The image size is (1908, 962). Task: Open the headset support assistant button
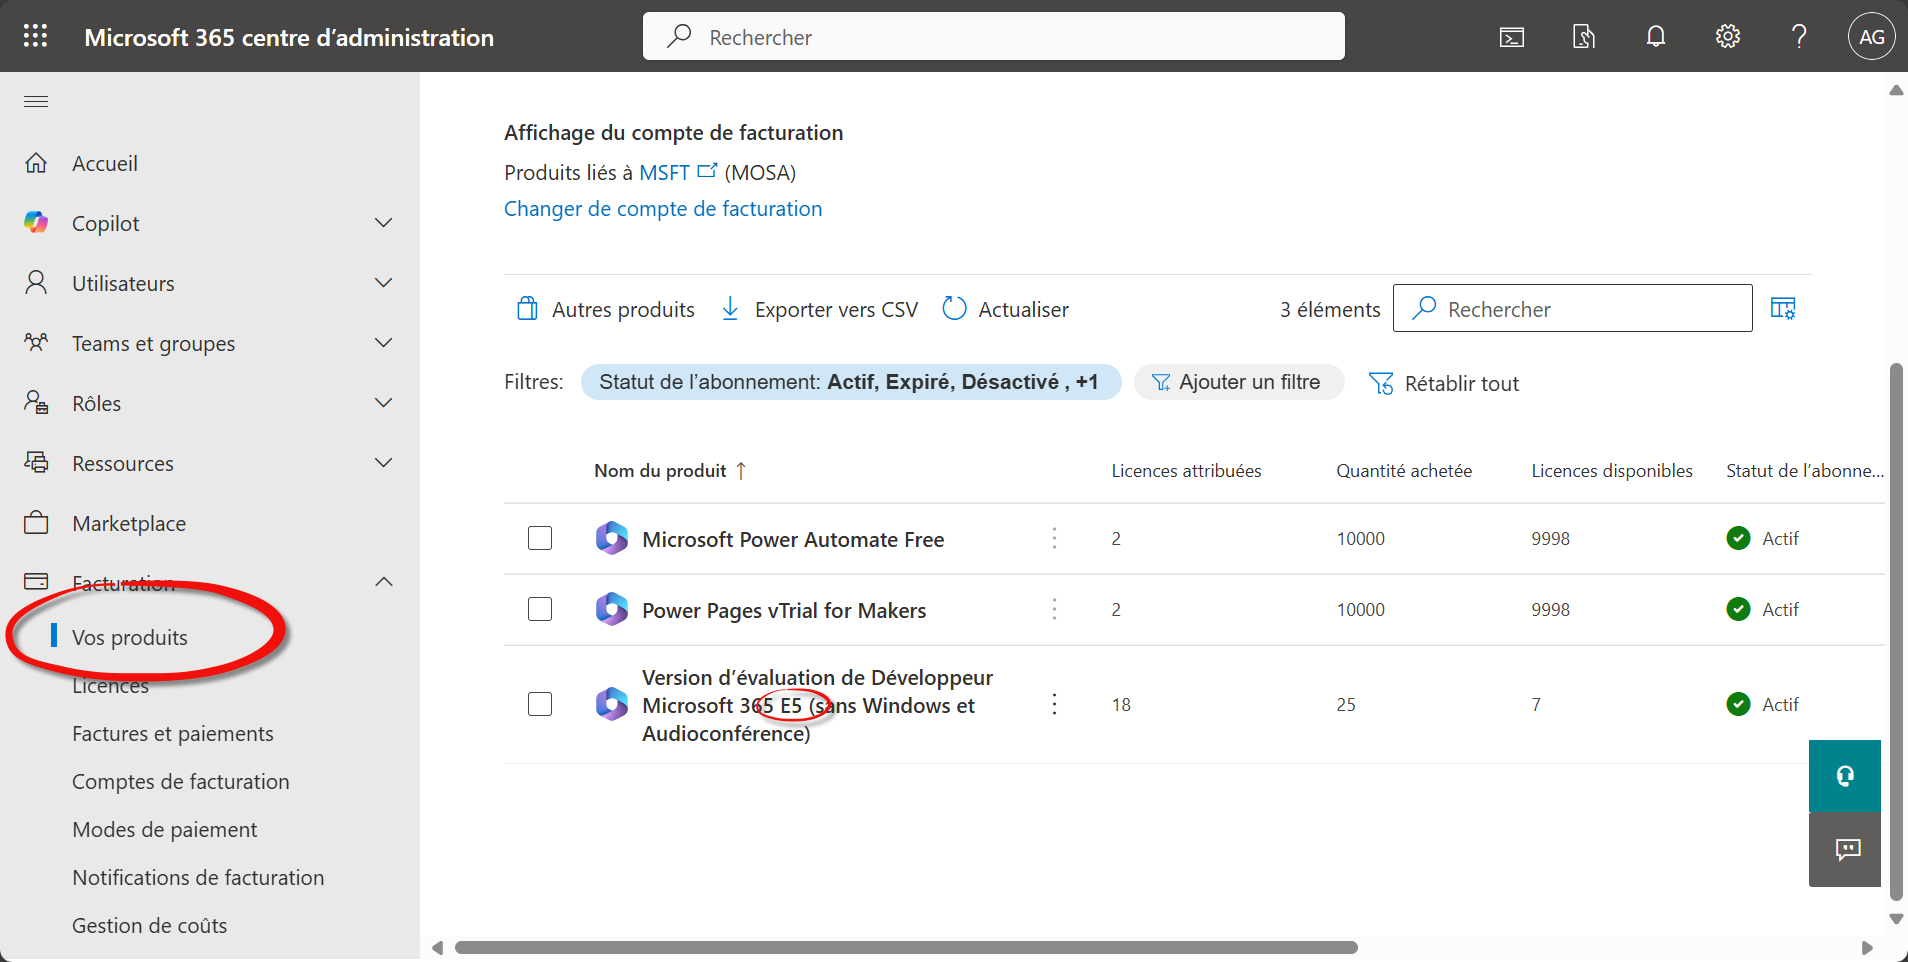click(1844, 776)
